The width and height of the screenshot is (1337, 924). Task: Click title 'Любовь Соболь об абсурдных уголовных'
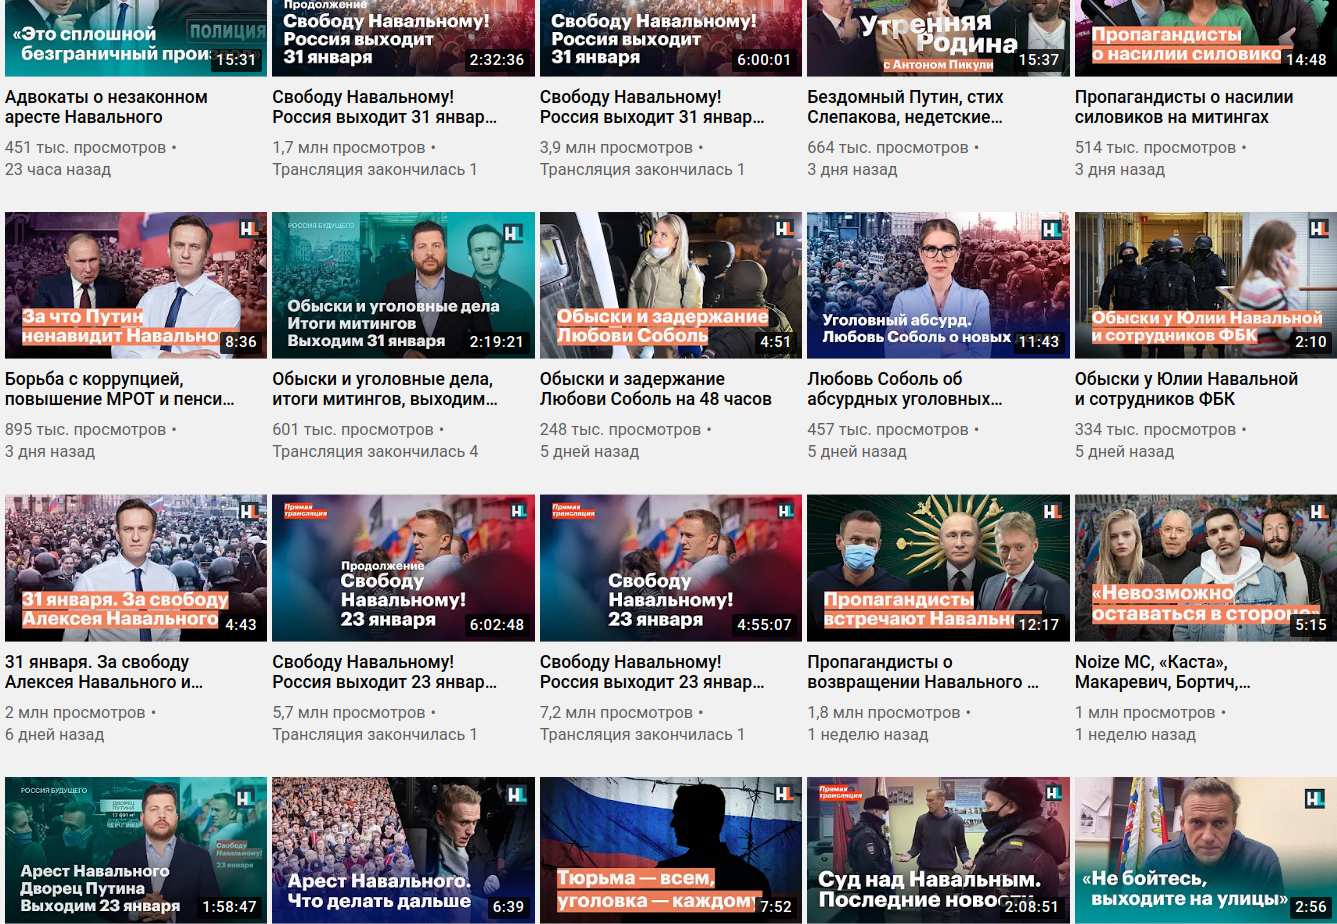pos(905,389)
